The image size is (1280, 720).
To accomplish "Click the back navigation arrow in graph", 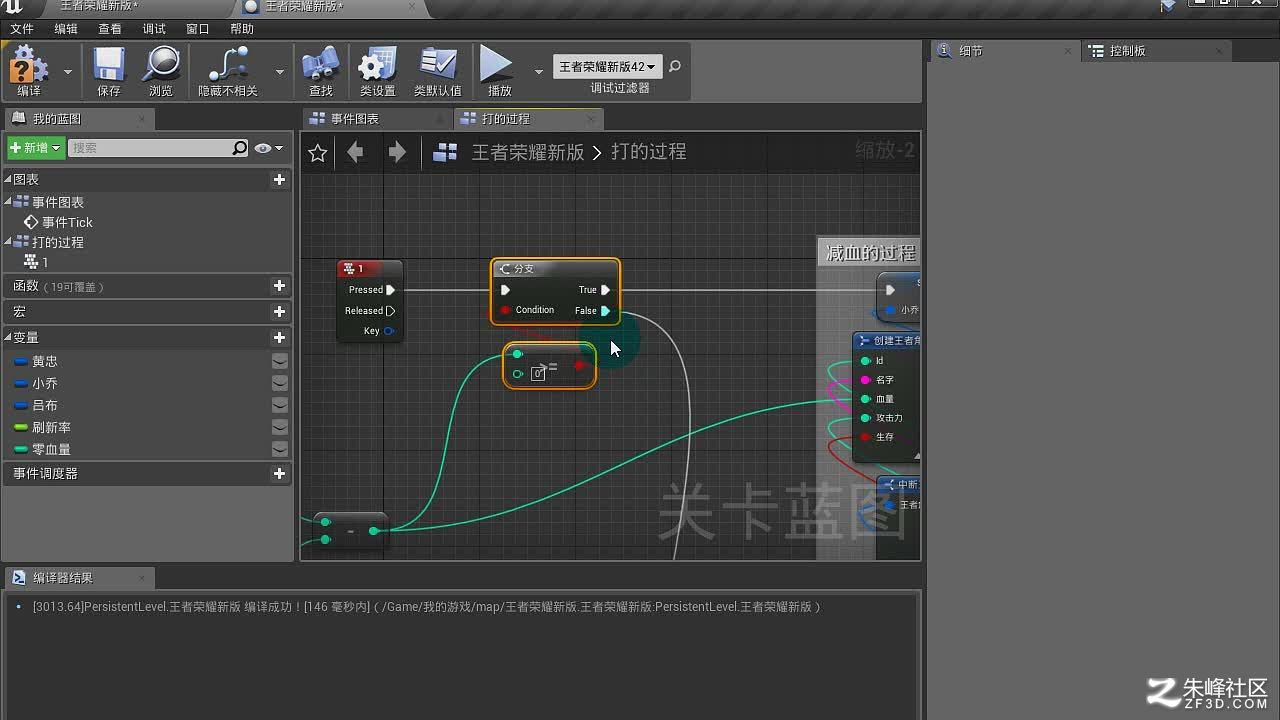I will click(355, 152).
